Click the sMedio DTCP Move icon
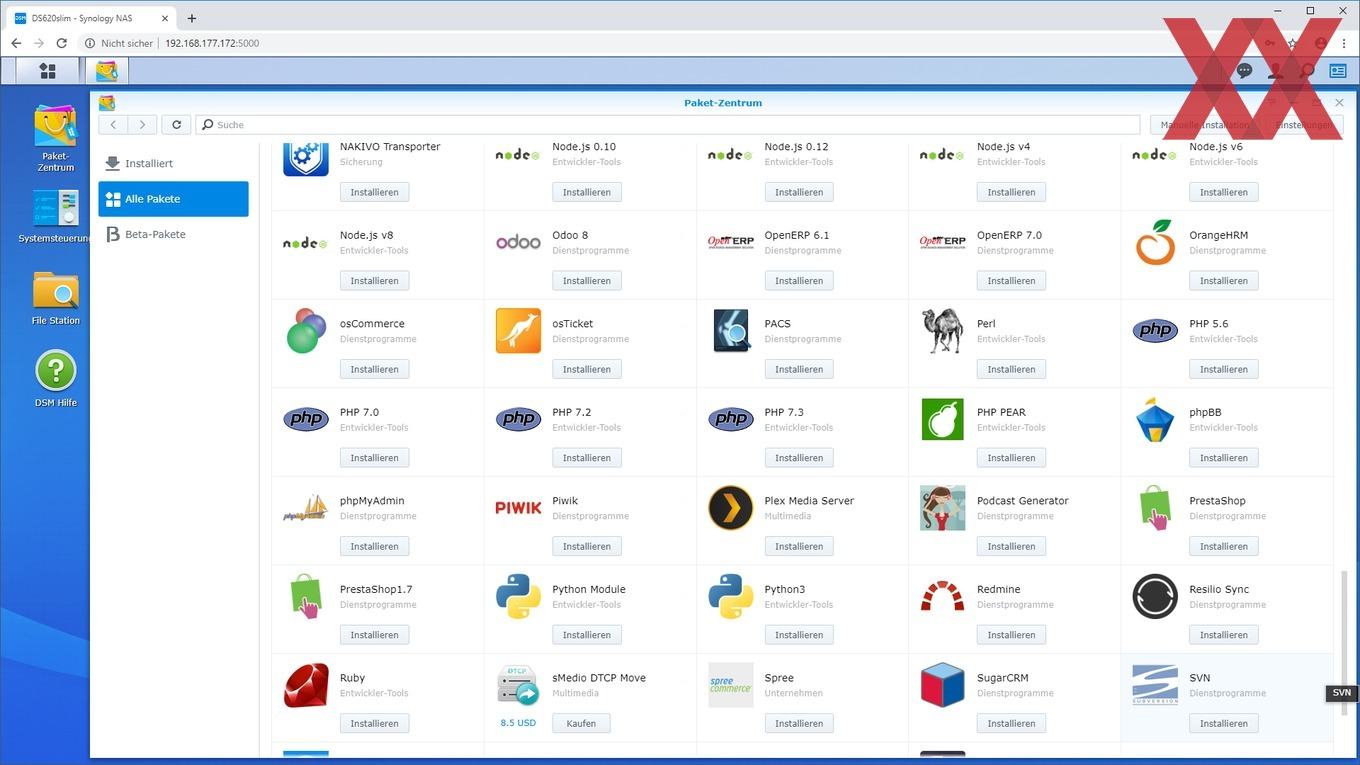This screenshot has height=765, width=1360. 518,685
